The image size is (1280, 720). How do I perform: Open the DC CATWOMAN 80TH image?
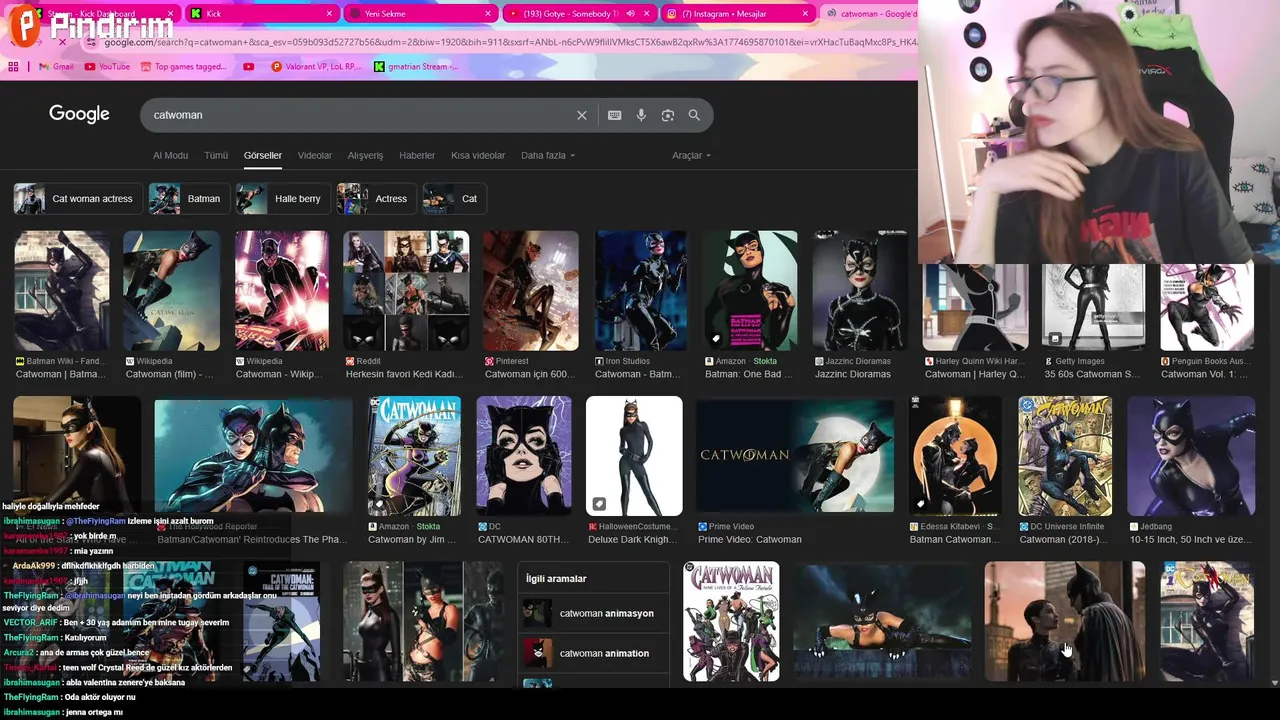(524, 456)
